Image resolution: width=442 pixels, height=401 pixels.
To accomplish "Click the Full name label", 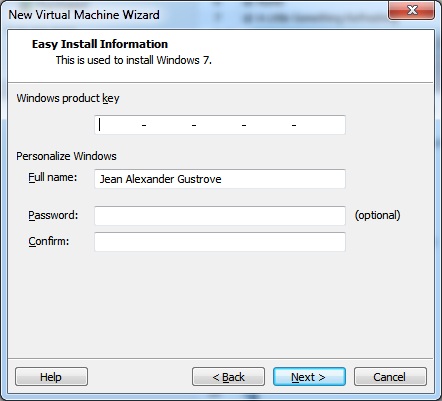I will (53, 177).
